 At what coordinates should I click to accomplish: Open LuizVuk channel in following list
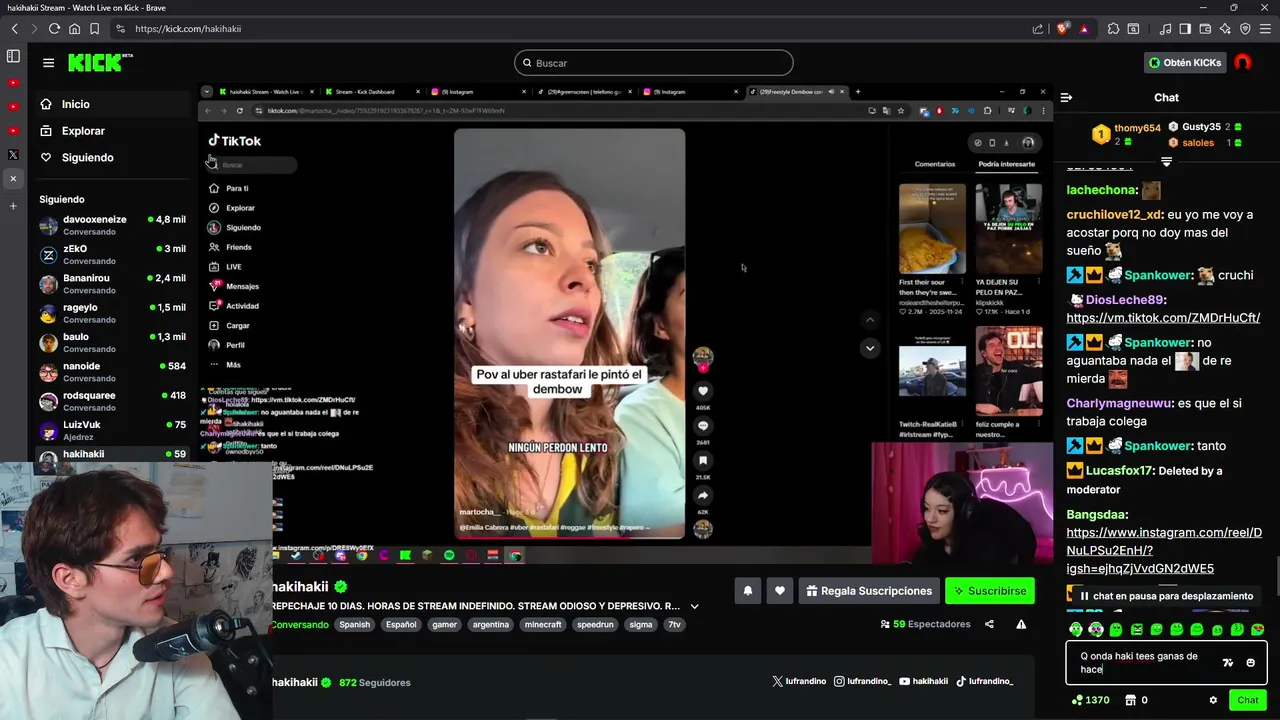(x=112, y=431)
